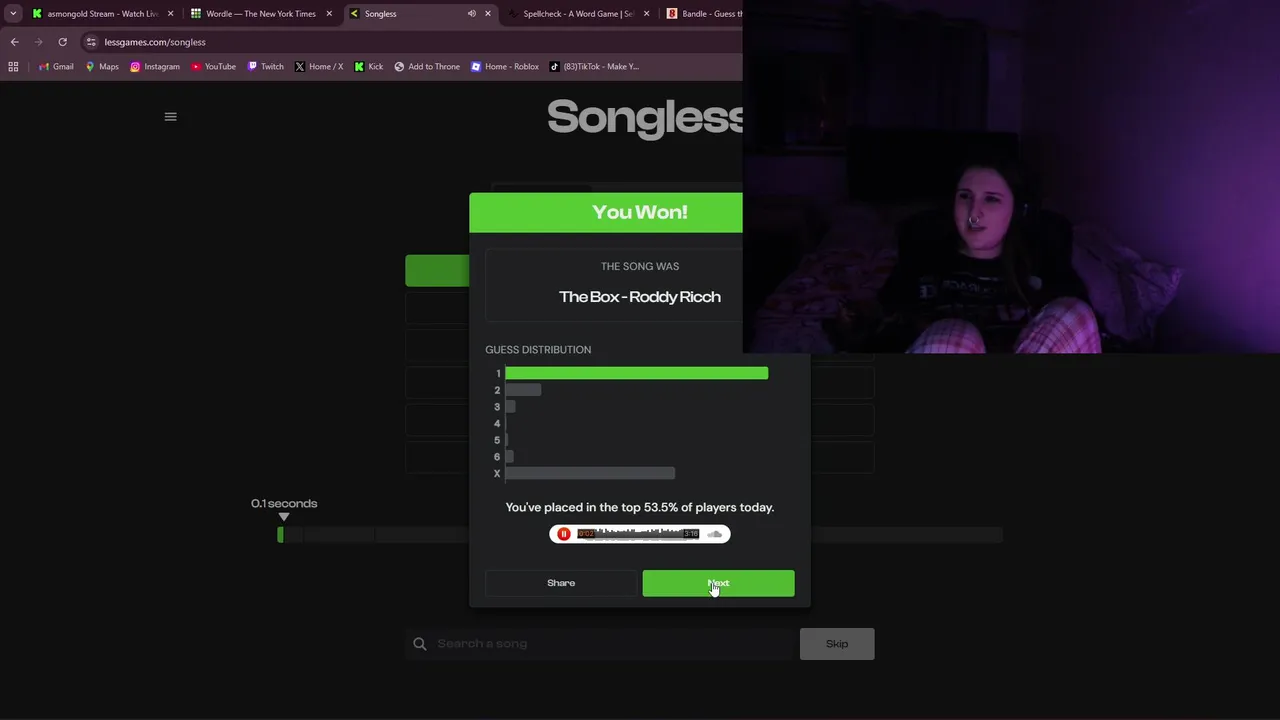Open the Twitch bookmark
The height and width of the screenshot is (720, 1280).
point(265,67)
